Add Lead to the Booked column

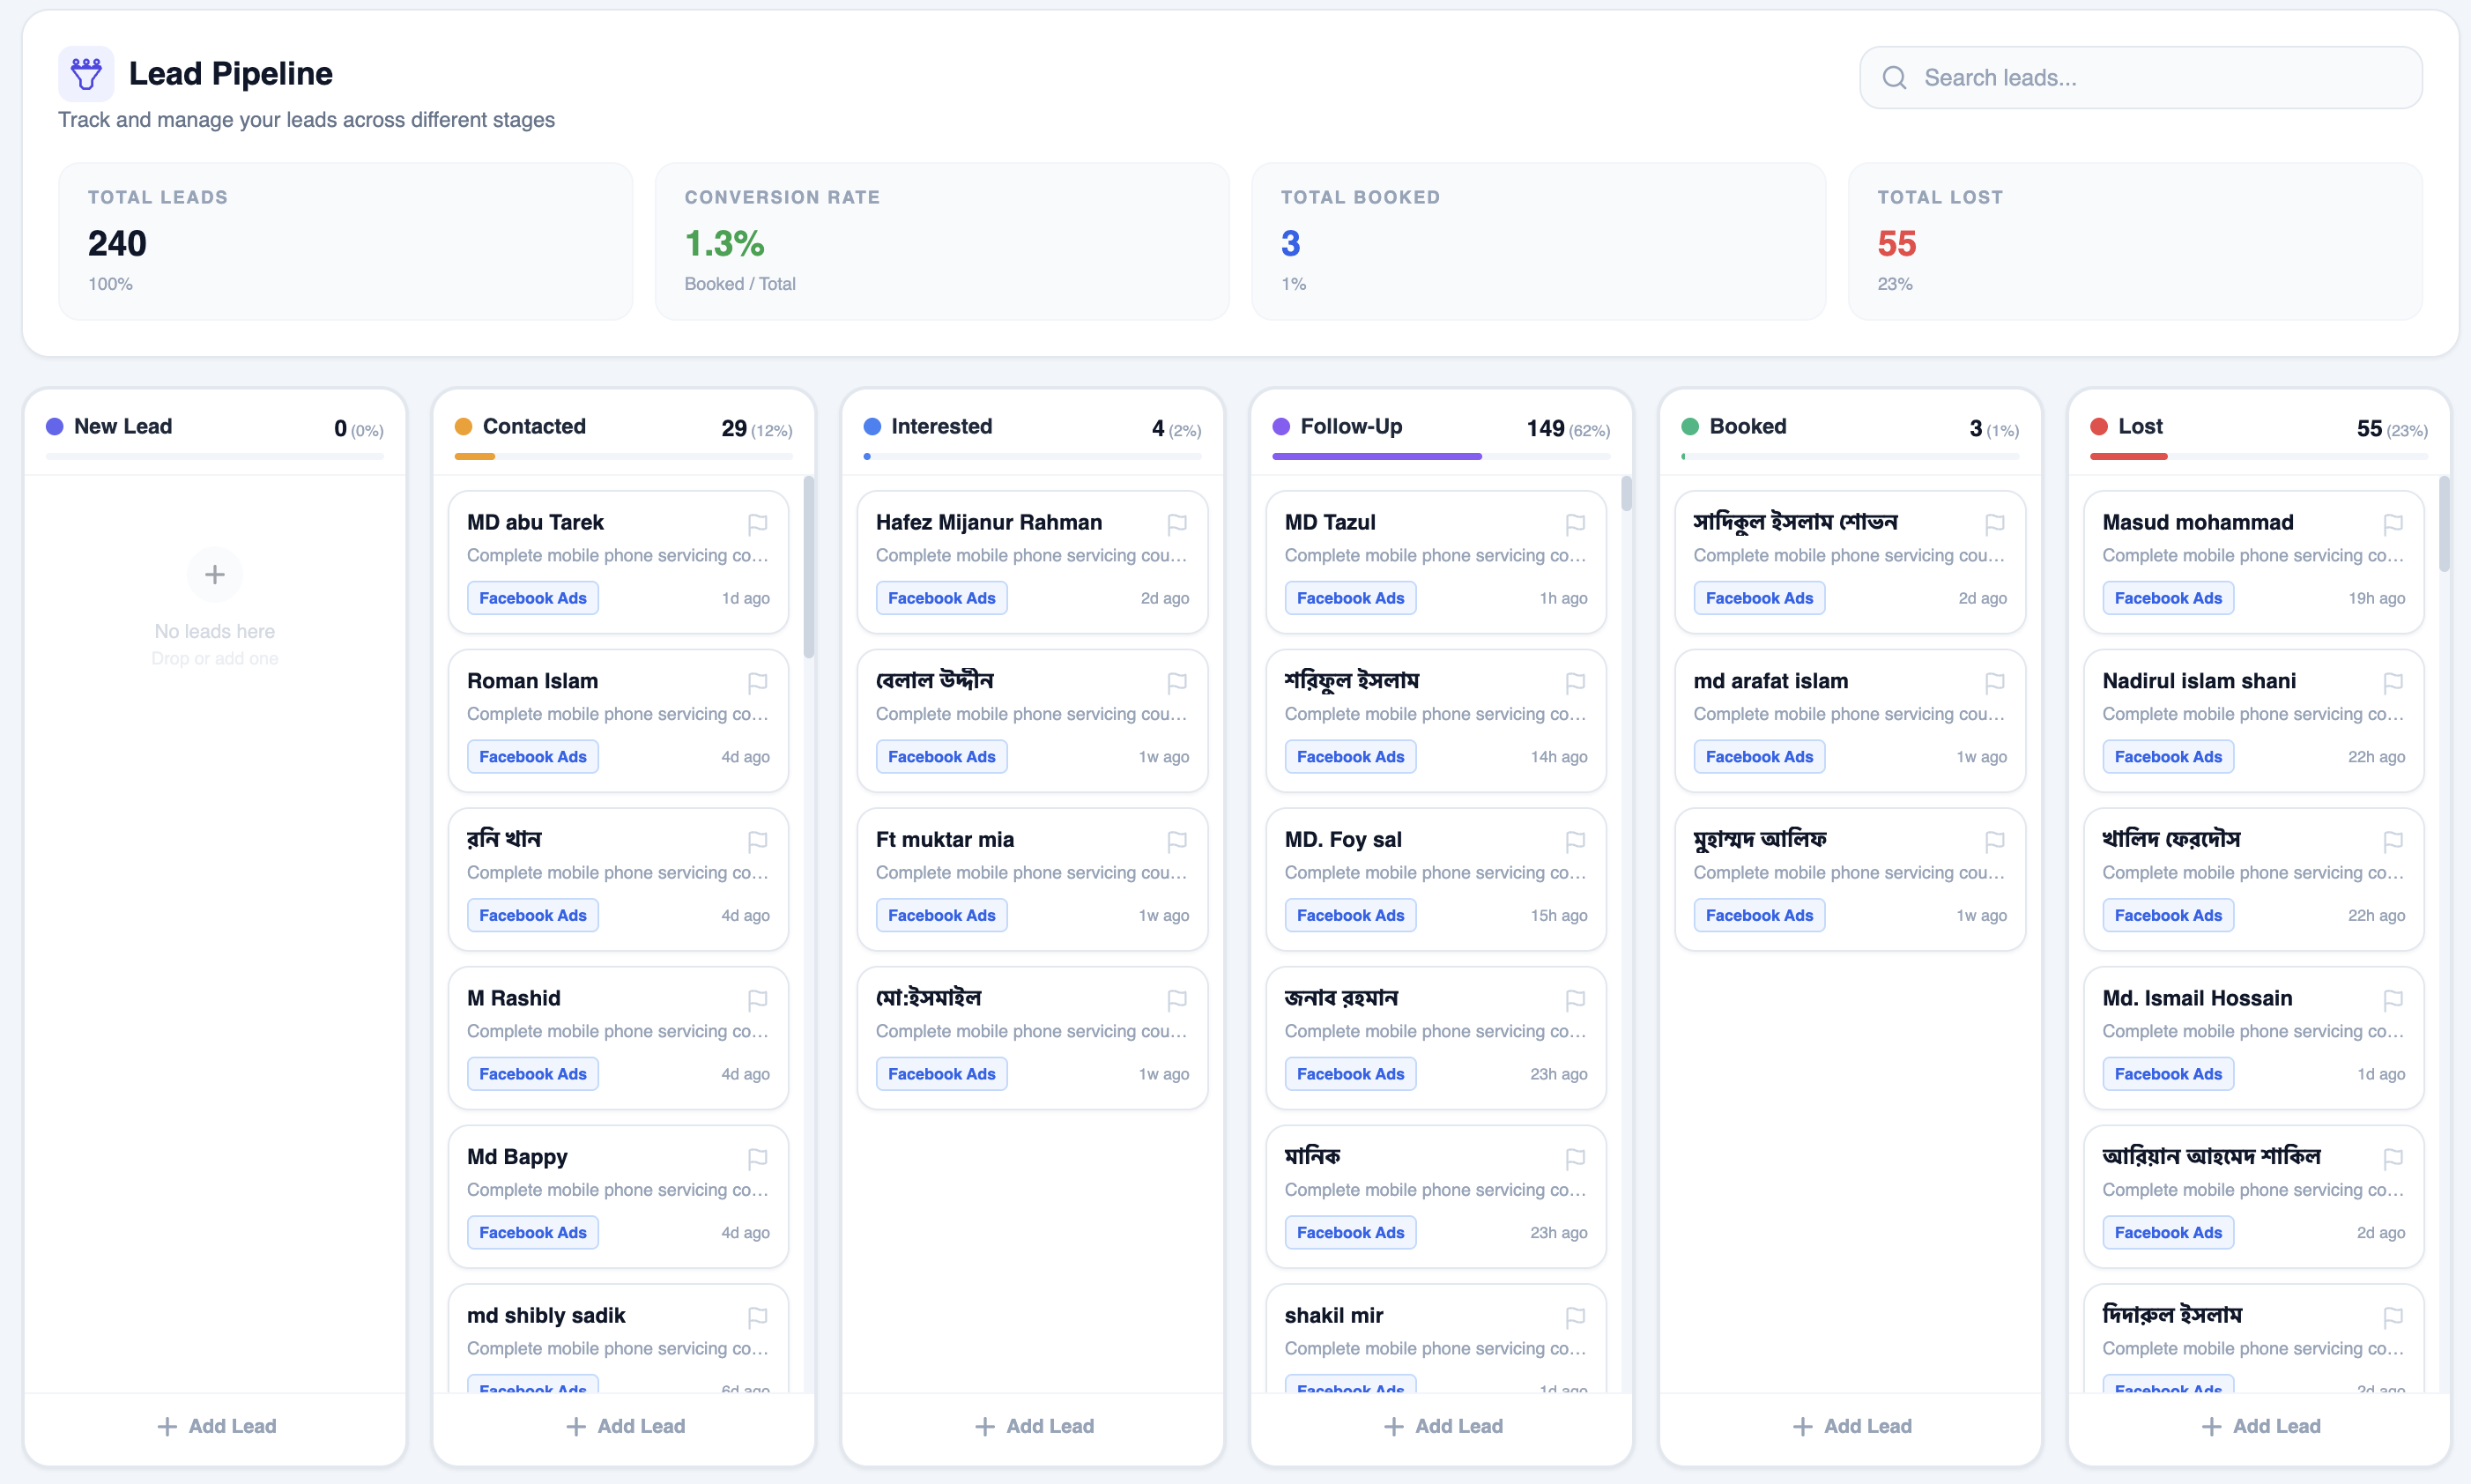pos(1851,1426)
